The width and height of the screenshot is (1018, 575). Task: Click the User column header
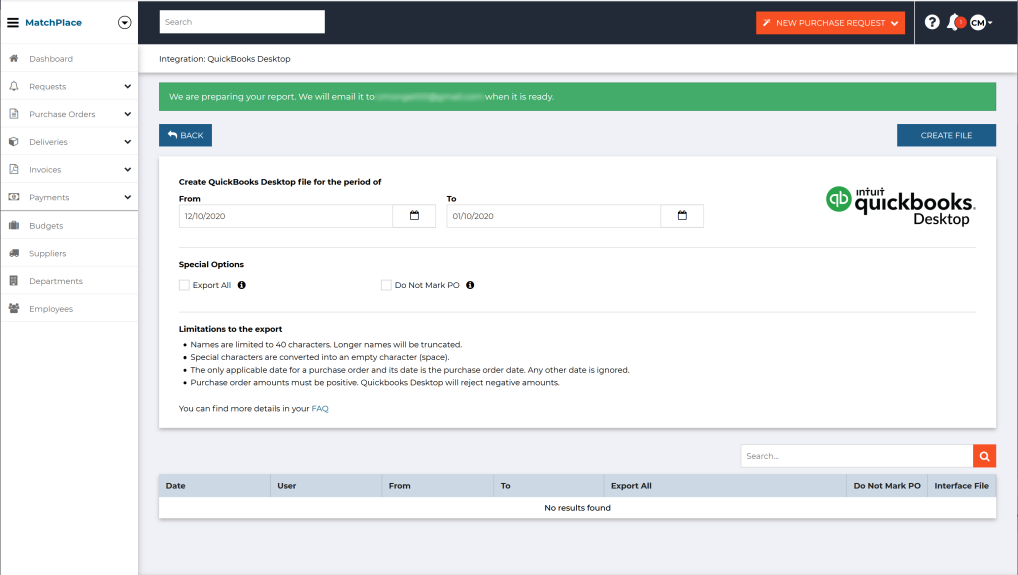(326, 485)
